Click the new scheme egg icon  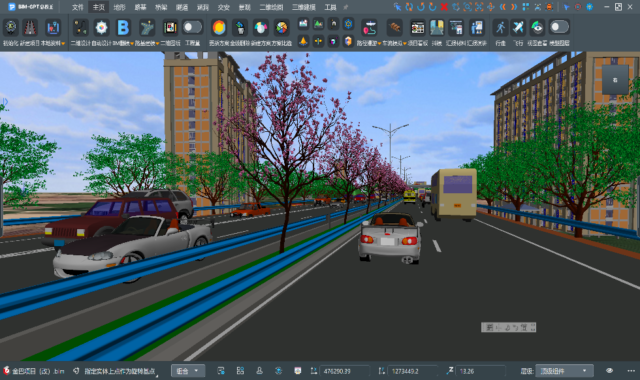point(260,27)
